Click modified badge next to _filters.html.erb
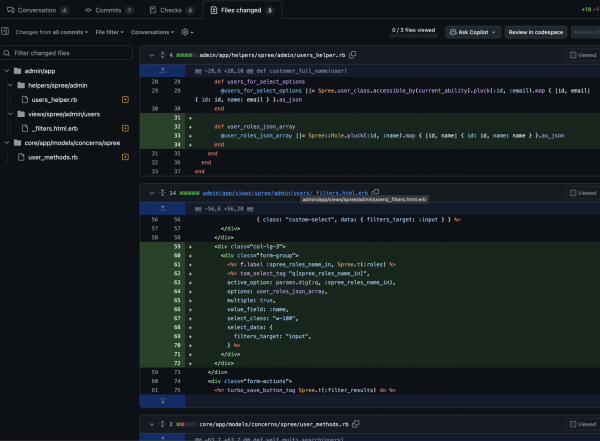This screenshot has height=441, width=600. [125, 128]
